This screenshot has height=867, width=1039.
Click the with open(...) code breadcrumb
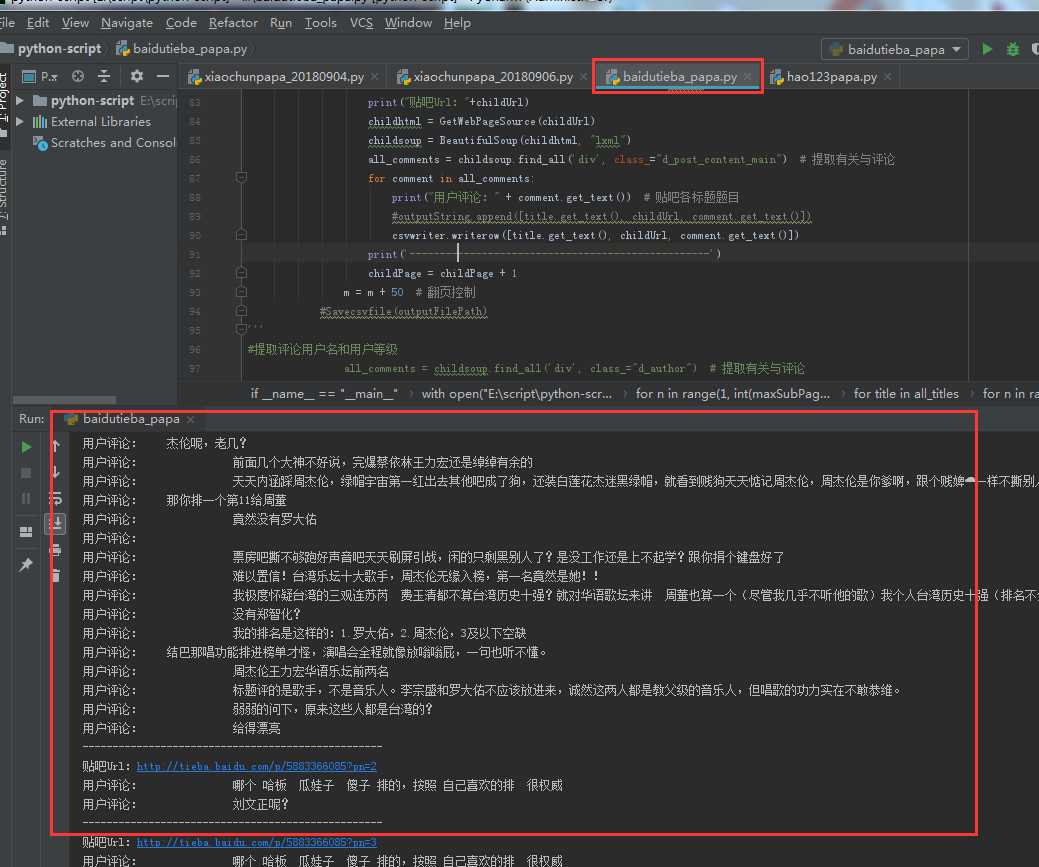(517, 394)
